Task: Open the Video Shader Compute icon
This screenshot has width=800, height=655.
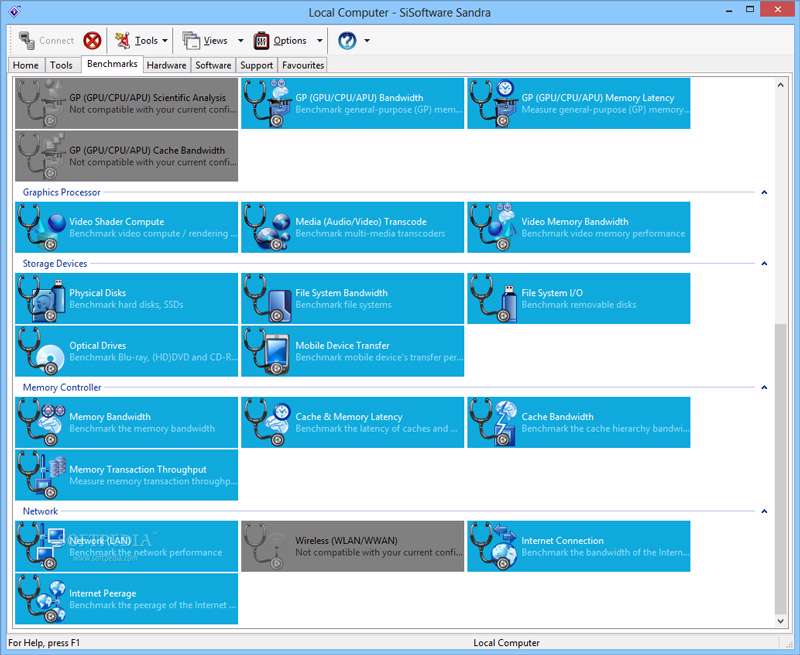Action: [x=42, y=228]
